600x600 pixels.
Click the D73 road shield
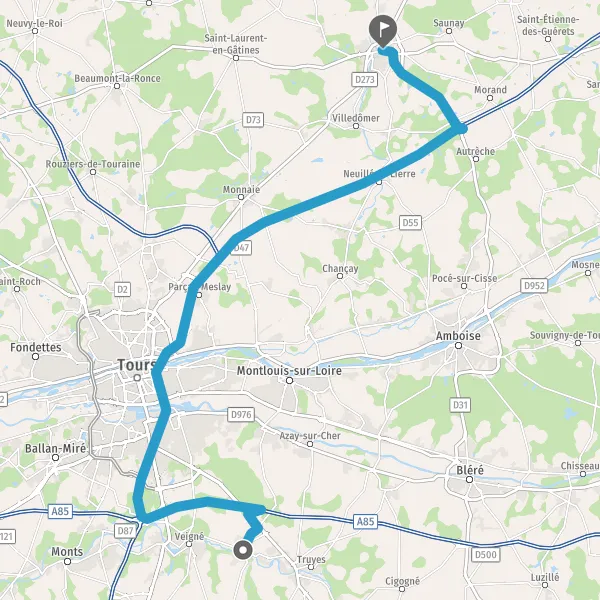(x=253, y=120)
